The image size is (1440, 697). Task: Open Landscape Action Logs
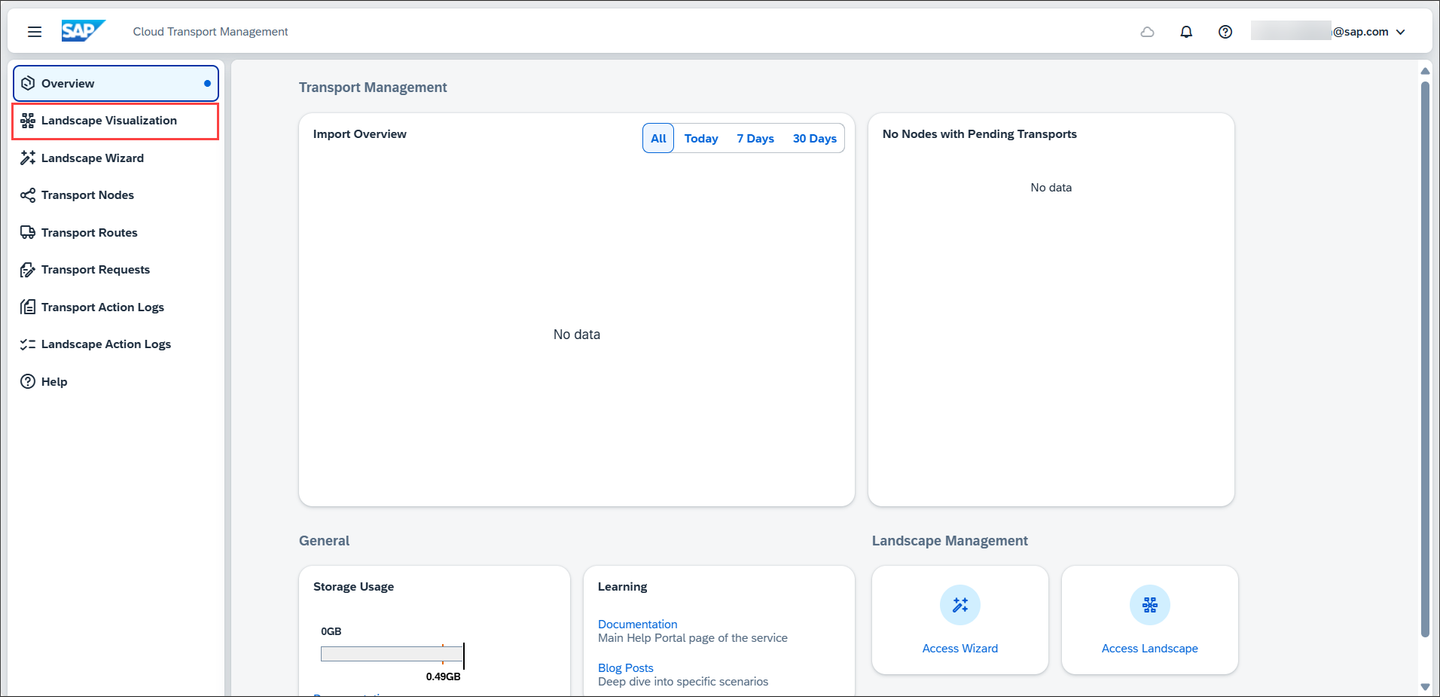[x=116, y=344]
